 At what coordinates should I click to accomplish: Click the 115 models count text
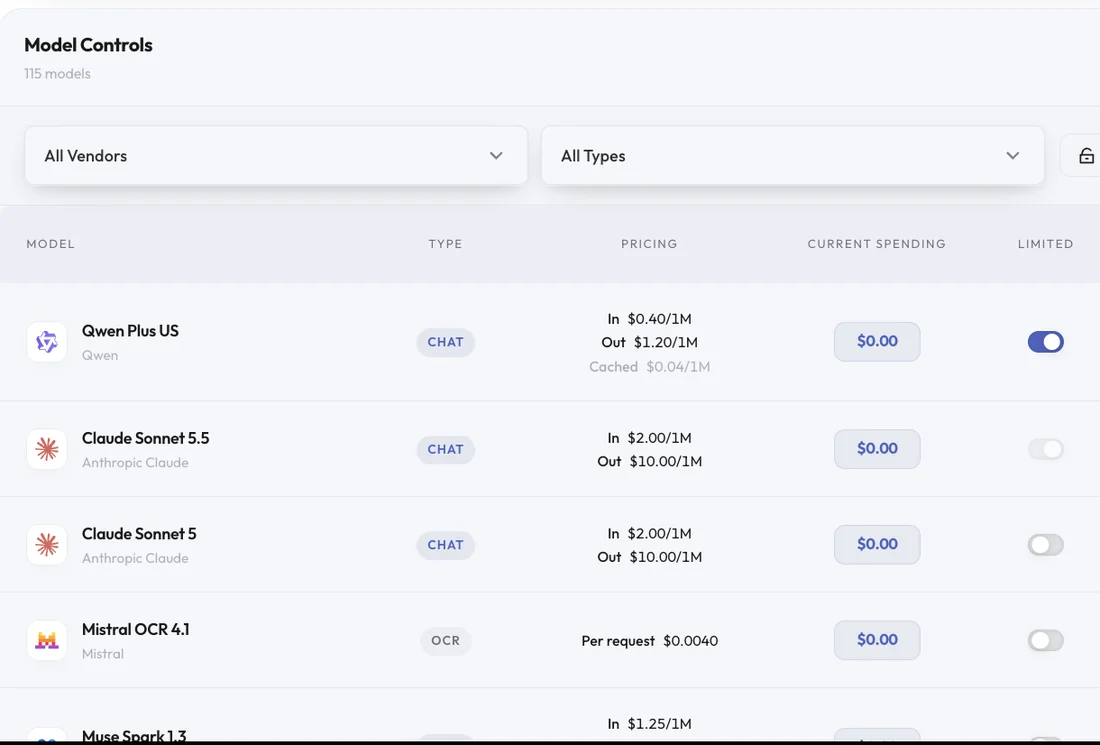[x=58, y=74]
